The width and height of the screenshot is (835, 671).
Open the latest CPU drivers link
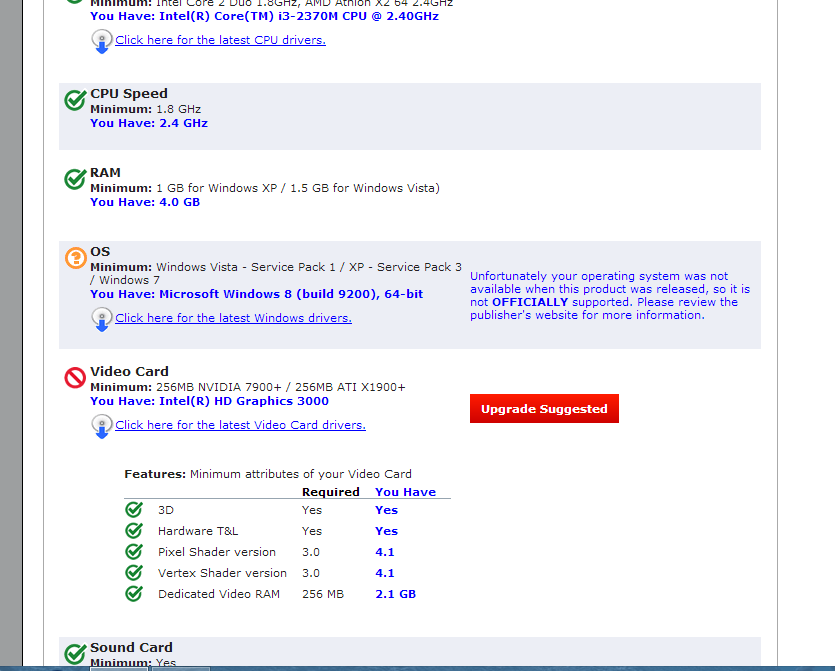click(220, 40)
